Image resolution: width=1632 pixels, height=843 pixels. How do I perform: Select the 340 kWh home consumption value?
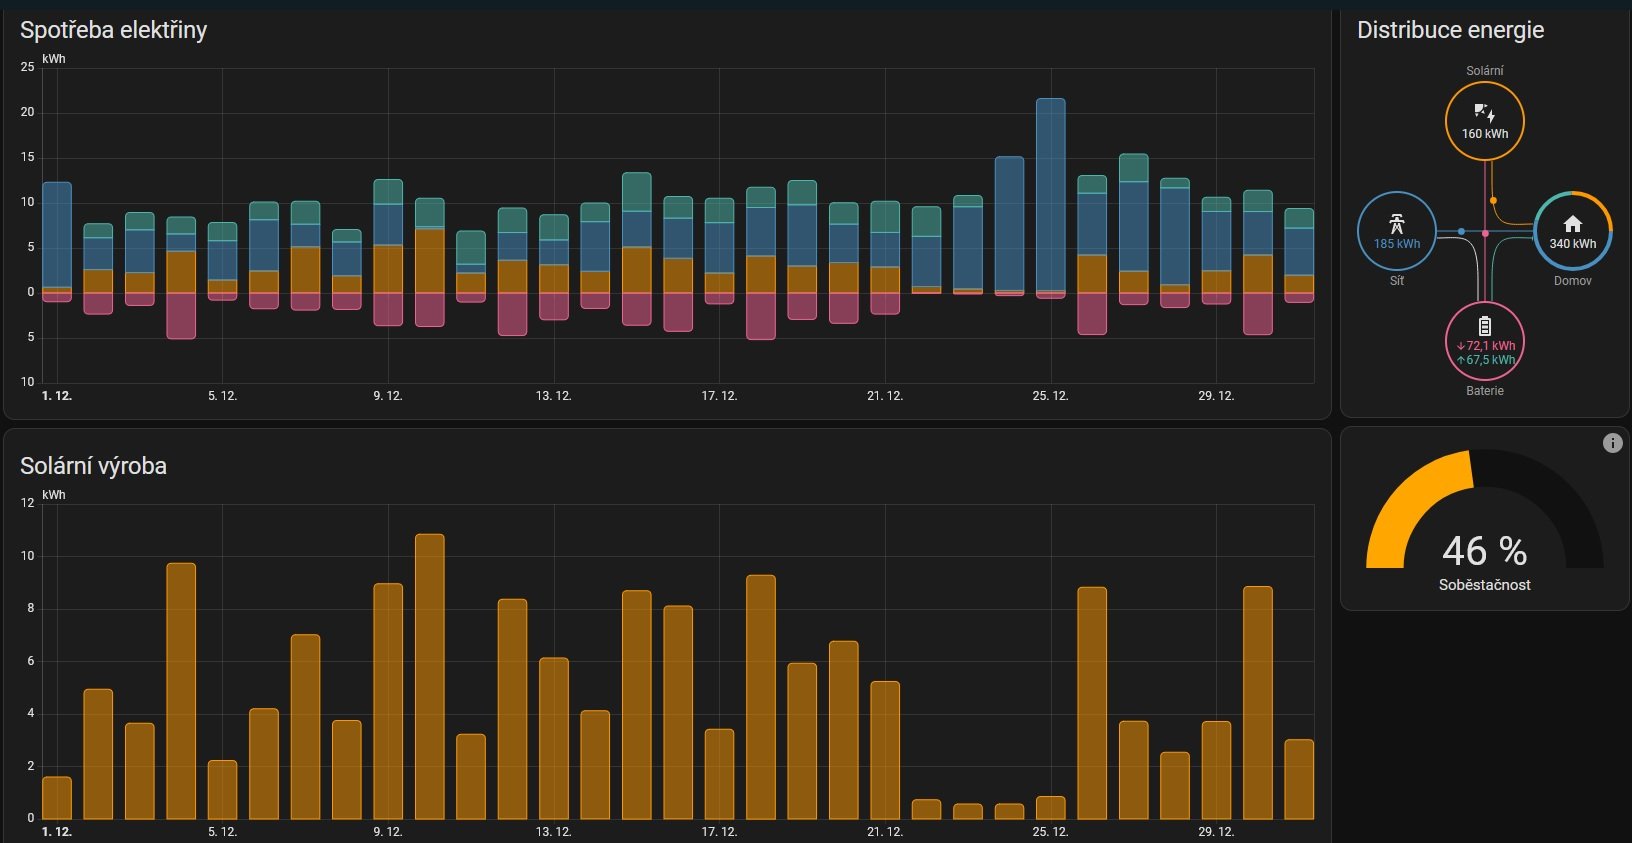(x=1572, y=244)
